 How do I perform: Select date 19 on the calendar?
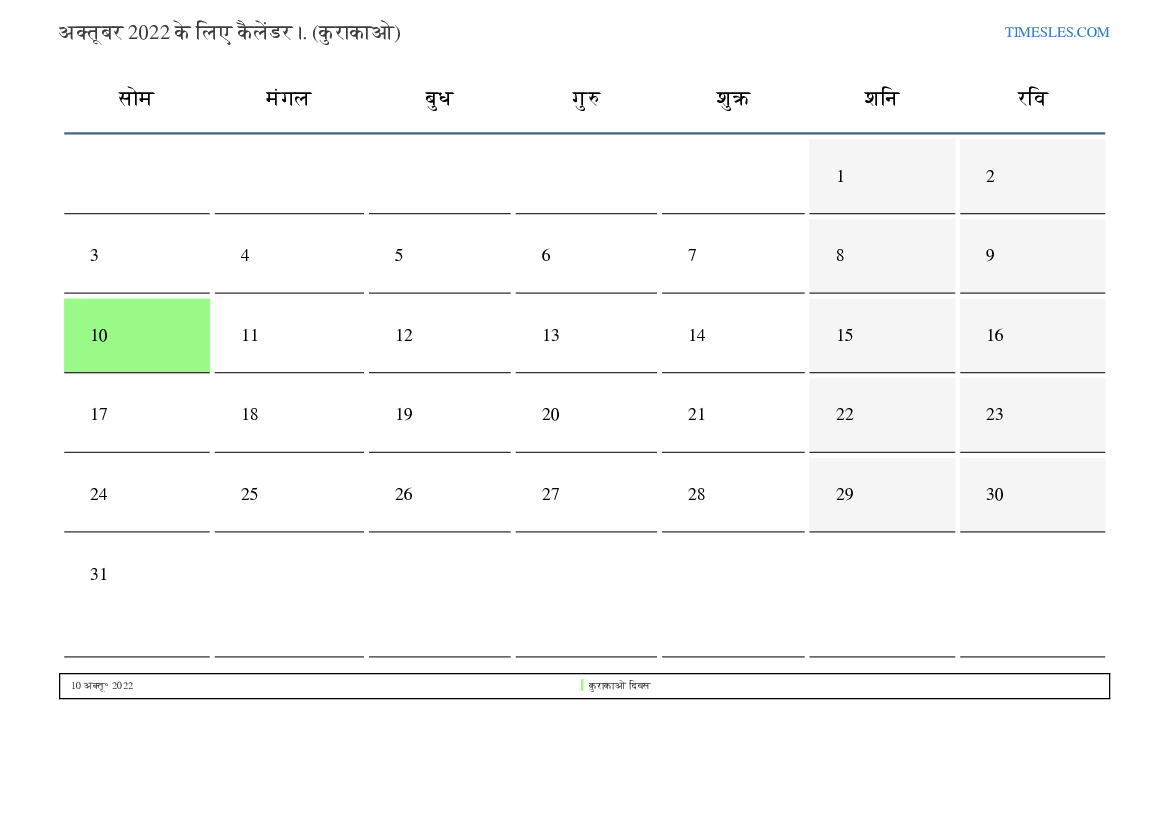click(440, 415)
